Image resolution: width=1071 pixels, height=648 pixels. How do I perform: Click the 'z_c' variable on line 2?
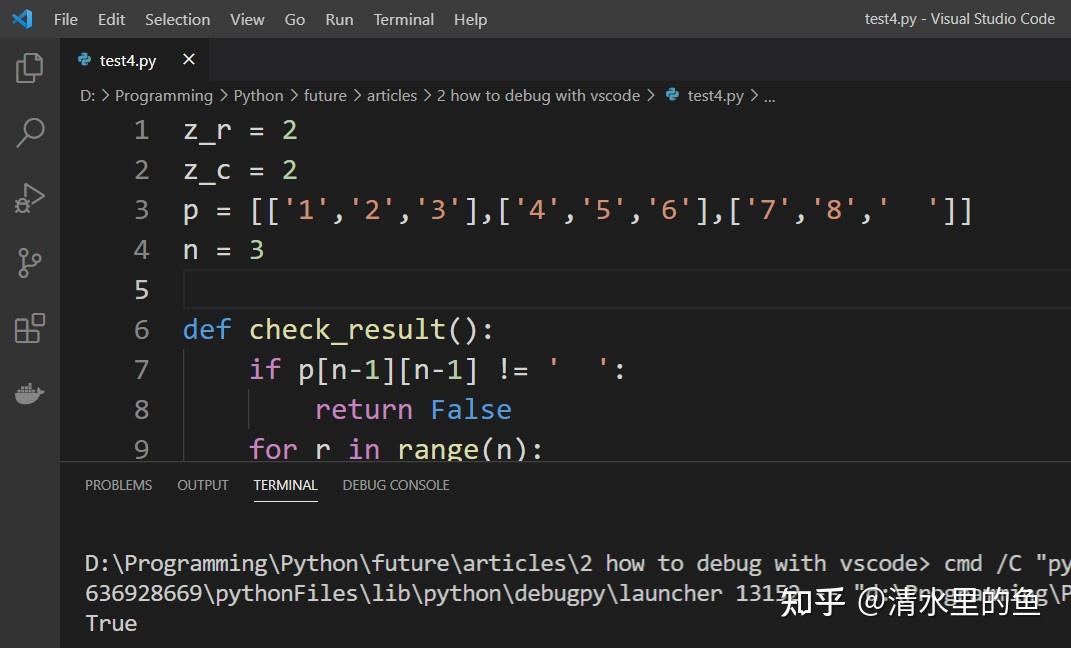coord(208,170)
